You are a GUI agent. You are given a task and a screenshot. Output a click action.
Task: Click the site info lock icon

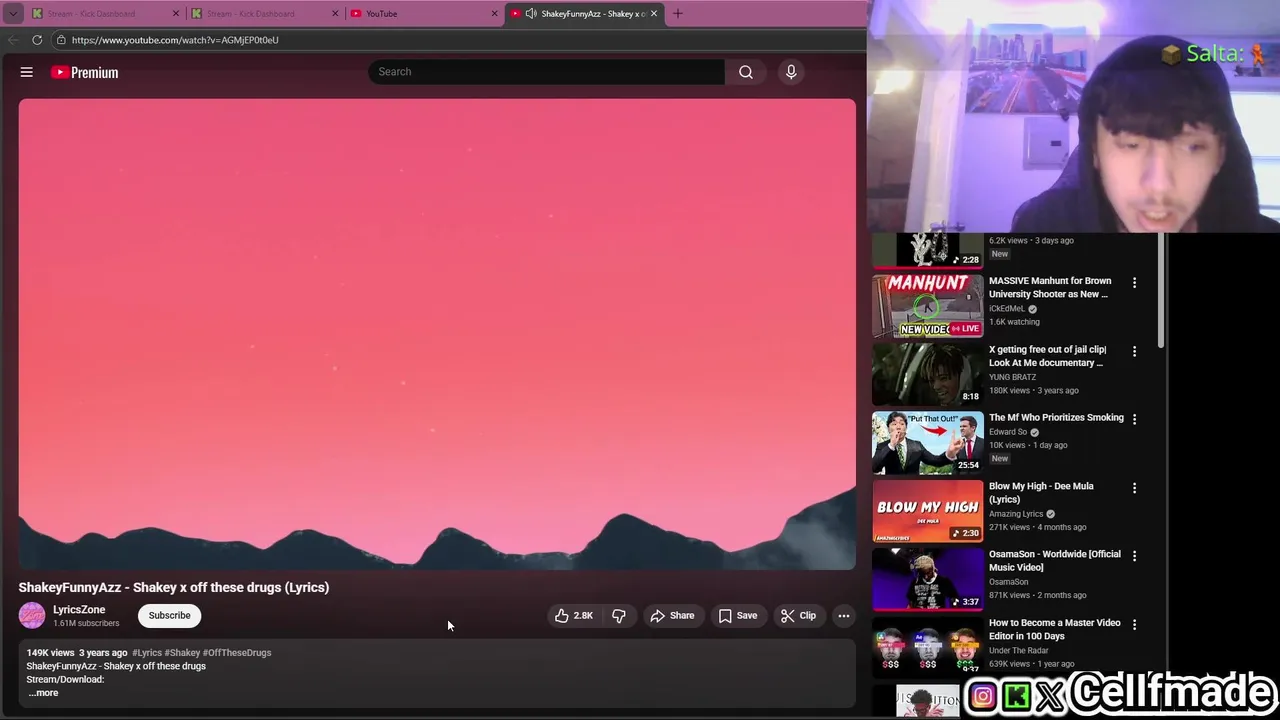click(61, 40)
